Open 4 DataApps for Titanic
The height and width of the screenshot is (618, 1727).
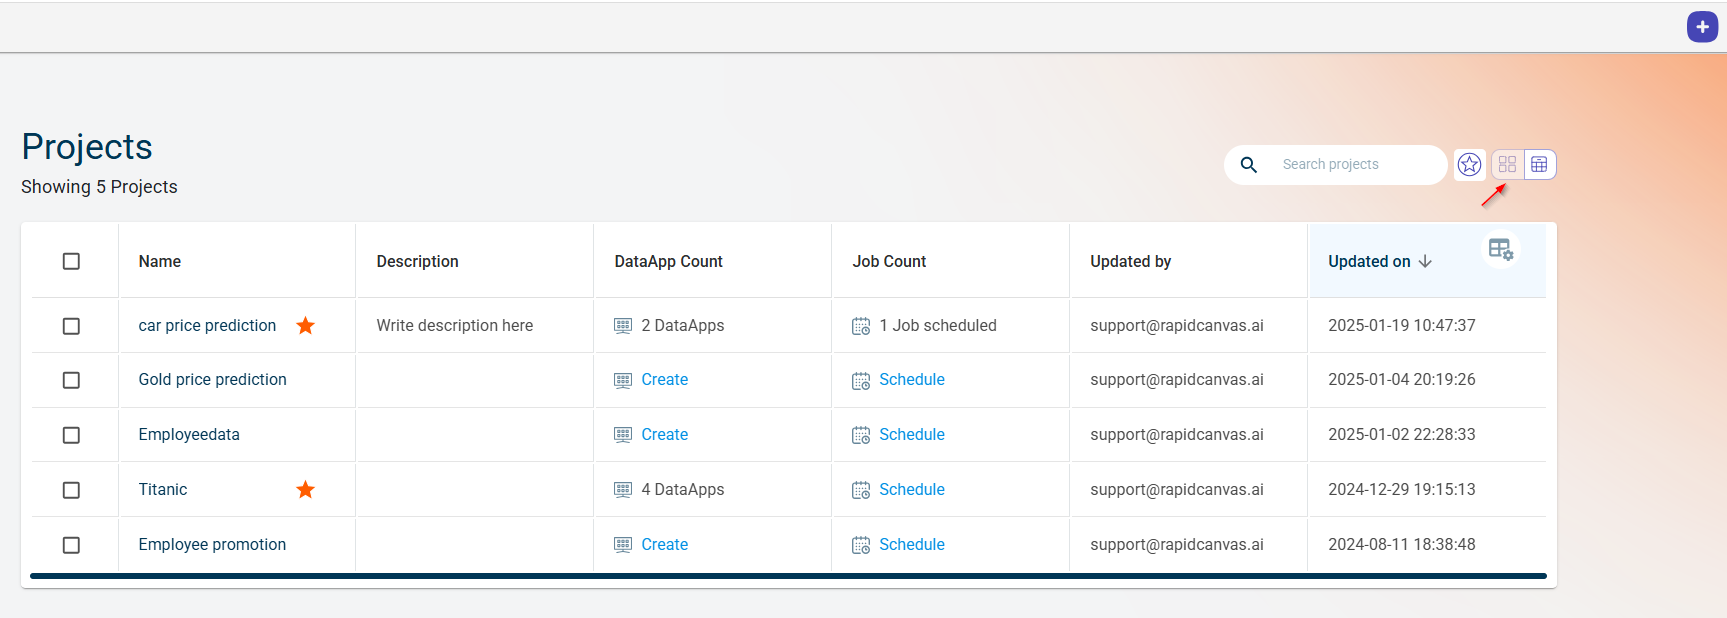(682, 490)
